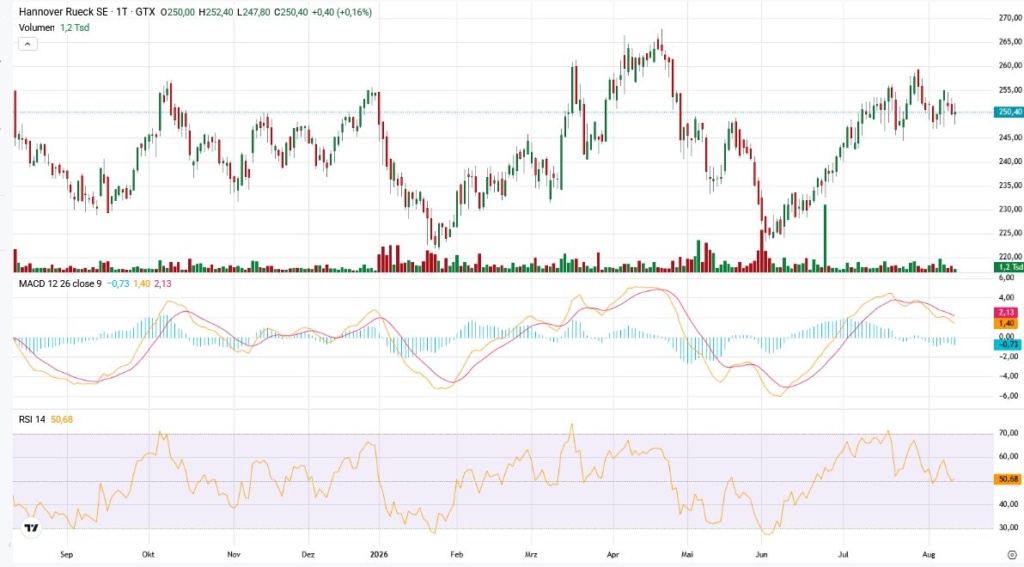Click the Dez label on time axis

(308, 555)
